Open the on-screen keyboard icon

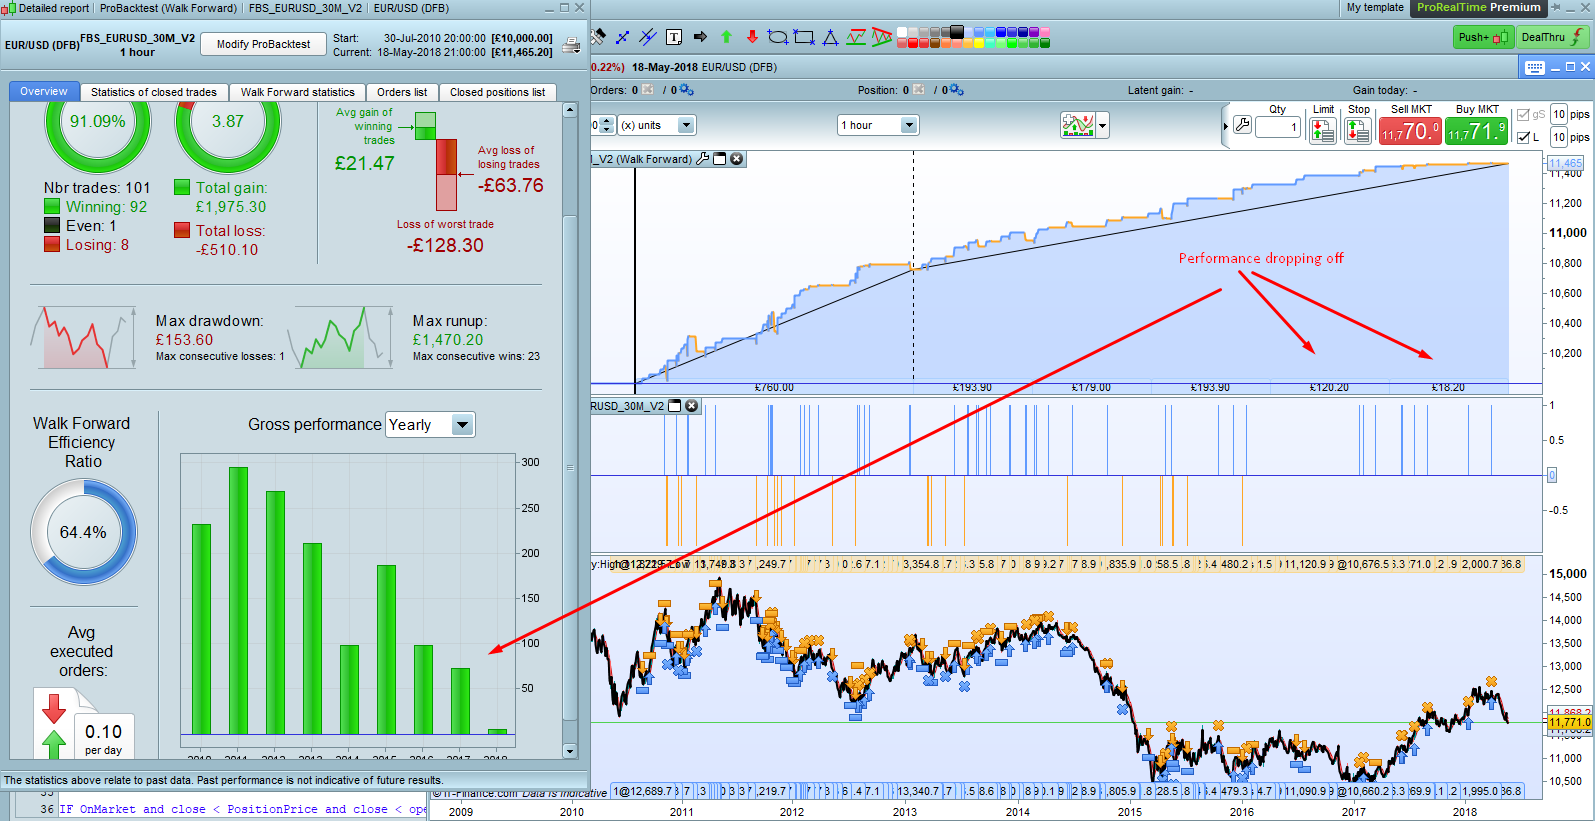coord(1534,68)
